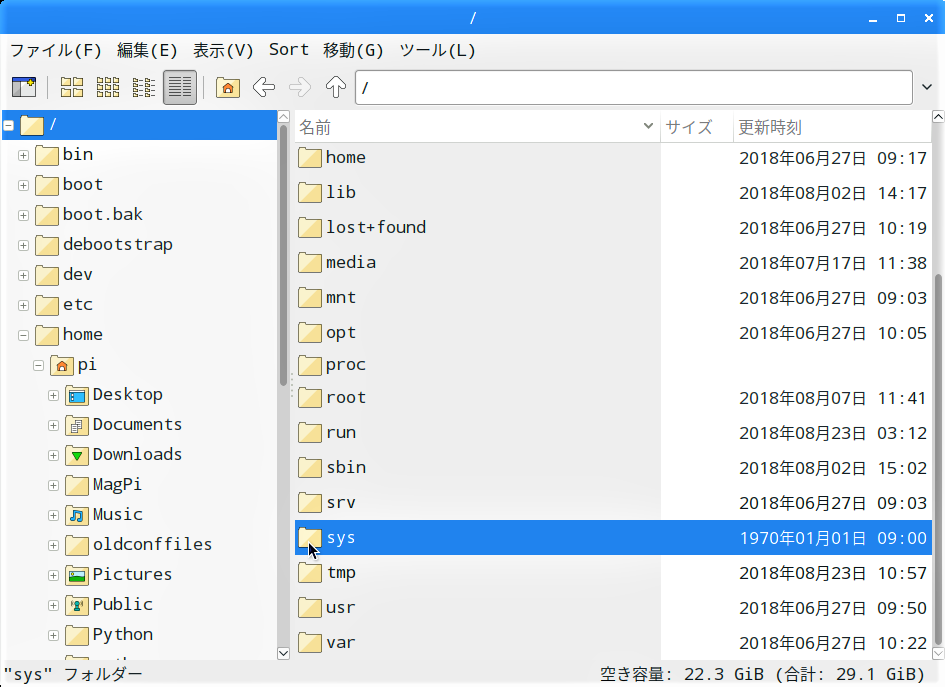Click file list scroll up arrow
The image size is (945, 687).
pos(938,117)
